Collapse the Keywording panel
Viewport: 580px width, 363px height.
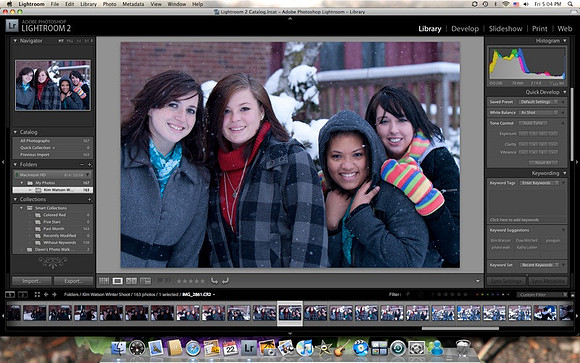coord(565,173)
